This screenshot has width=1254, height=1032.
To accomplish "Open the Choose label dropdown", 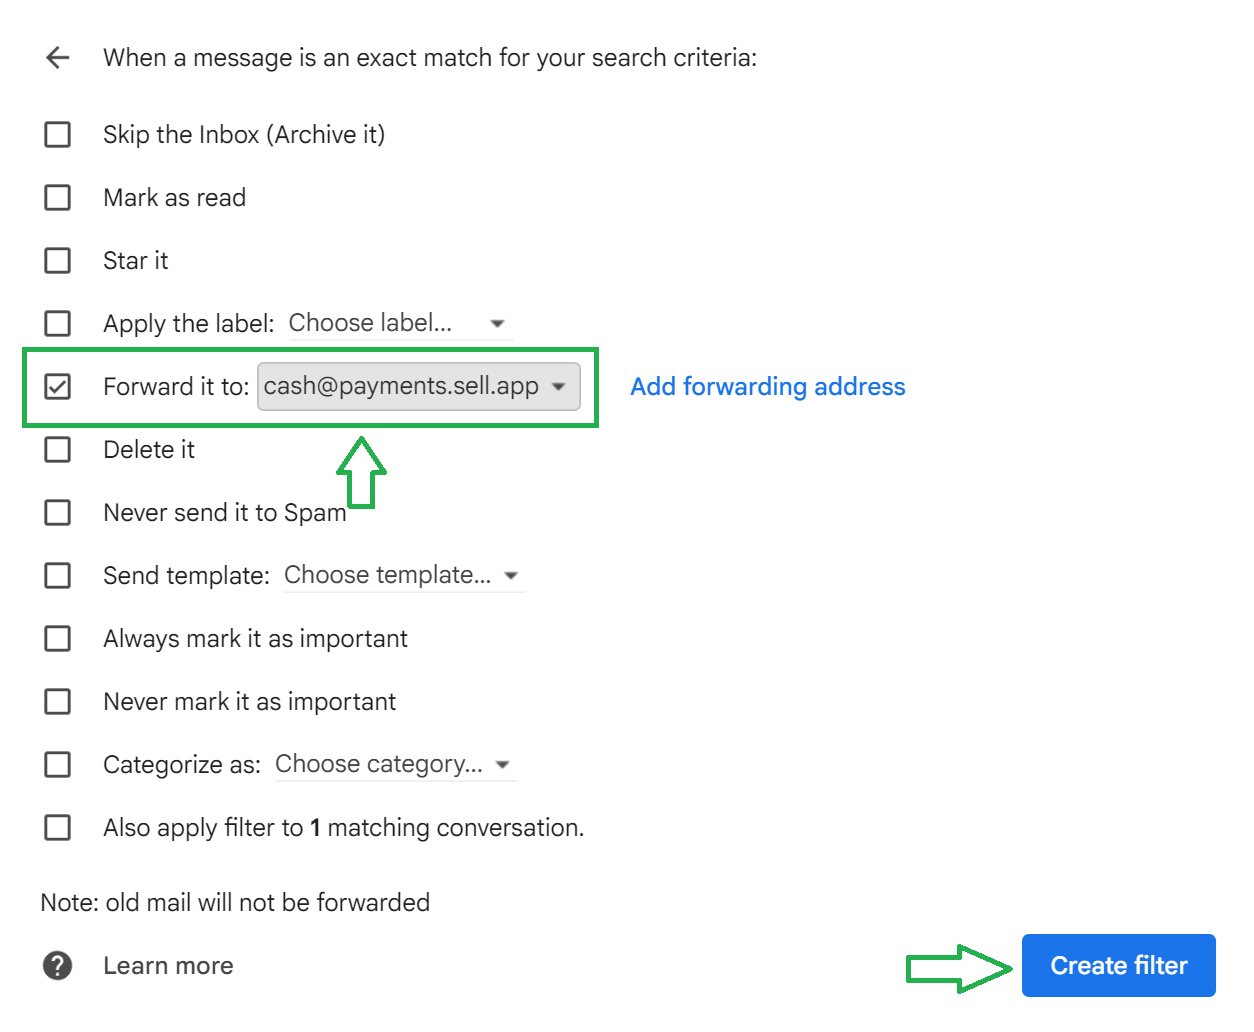I will [x=398, y=324].
